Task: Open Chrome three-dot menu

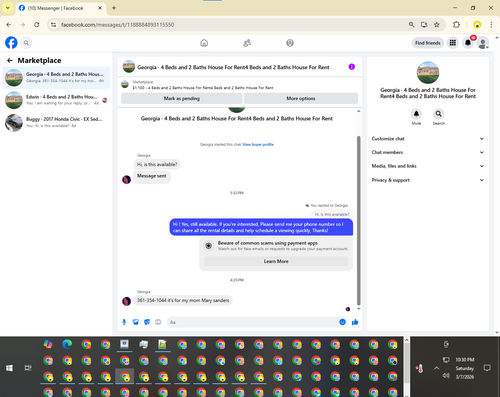Action: (491, 25)
